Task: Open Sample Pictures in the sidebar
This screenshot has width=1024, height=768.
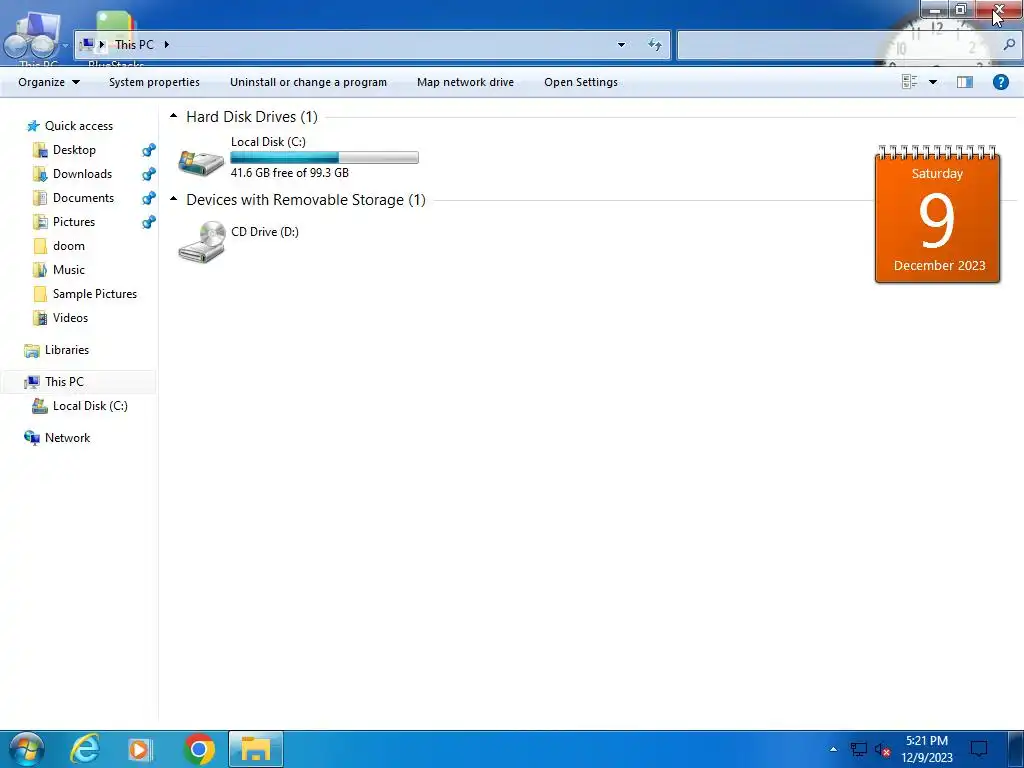Action: tap(95, 294)
